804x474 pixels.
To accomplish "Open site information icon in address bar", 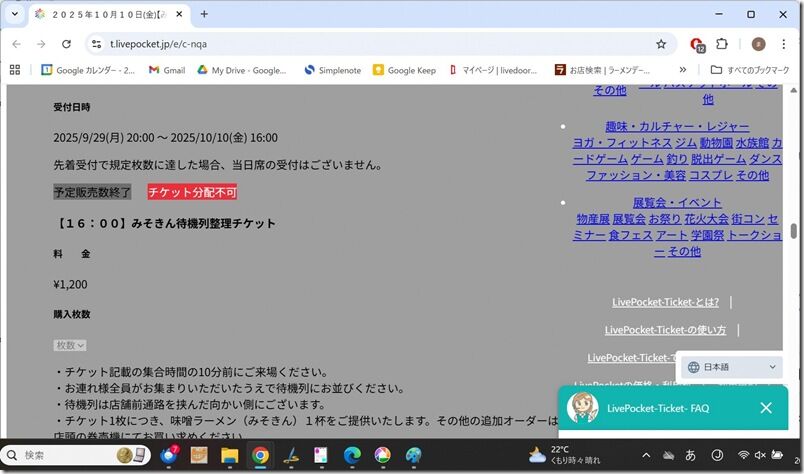I will click(x=96, y=44).
